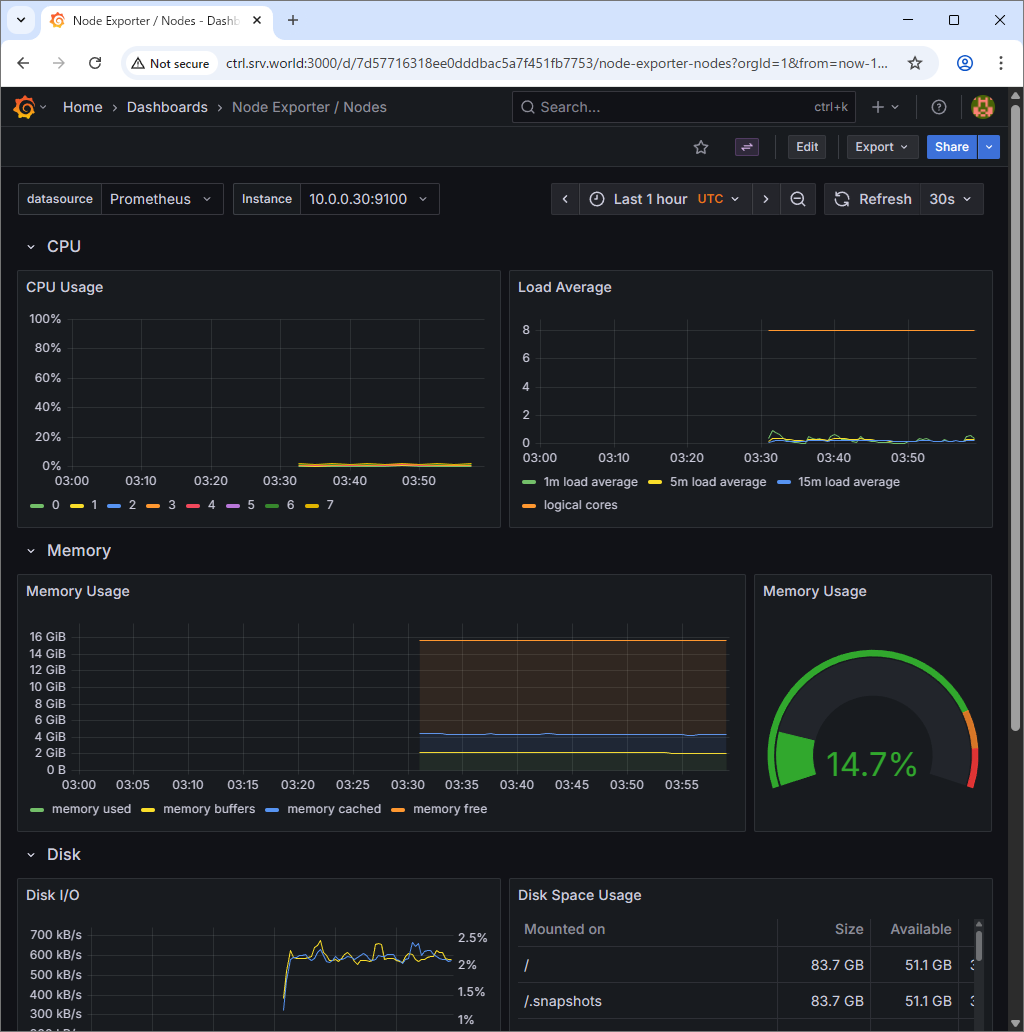The image size is (1024, 1032).
Task: Toggle logical cores legend series
Action: [580, 505]
